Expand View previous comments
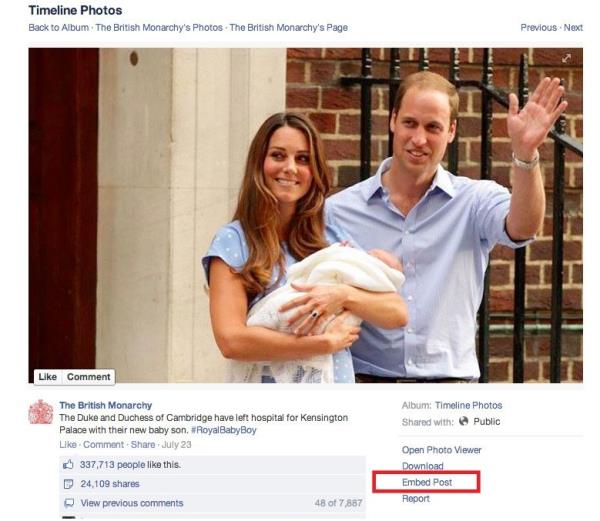 click(x=132, y=503)
